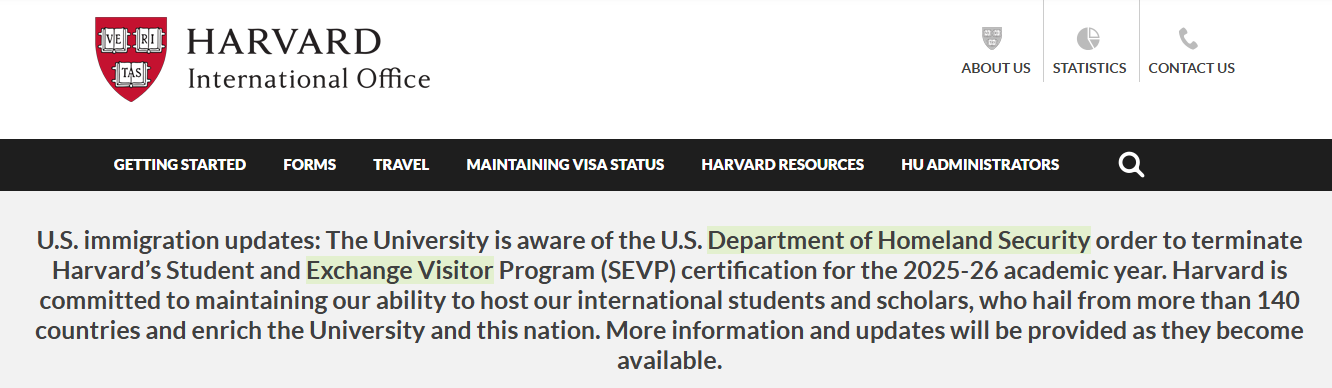Click the About Us shield icon
Screen dimensions: 1332x388
[x=992, y=38]
